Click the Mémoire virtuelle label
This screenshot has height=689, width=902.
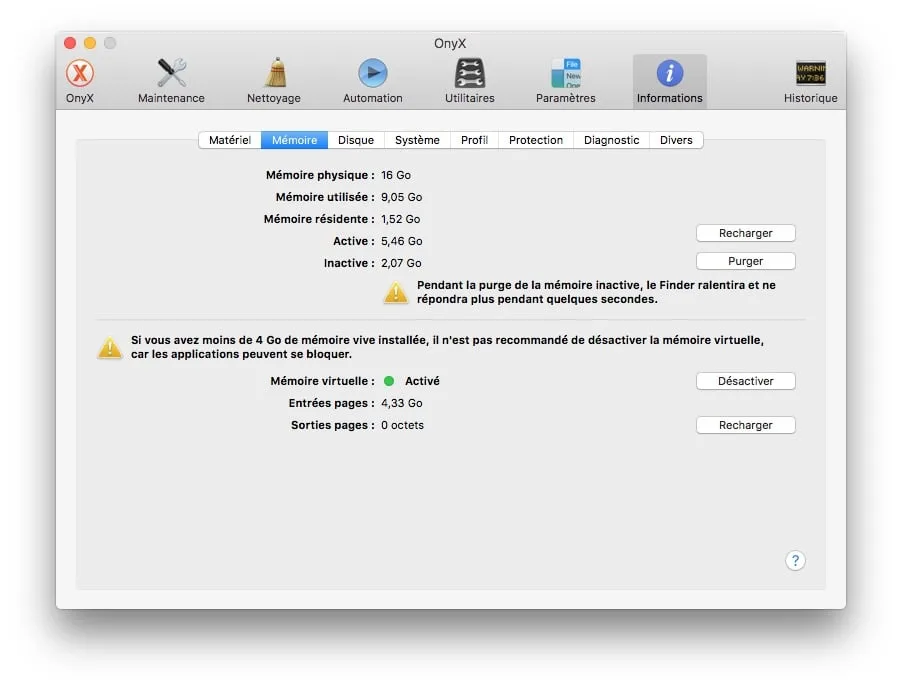coord(323,381)
